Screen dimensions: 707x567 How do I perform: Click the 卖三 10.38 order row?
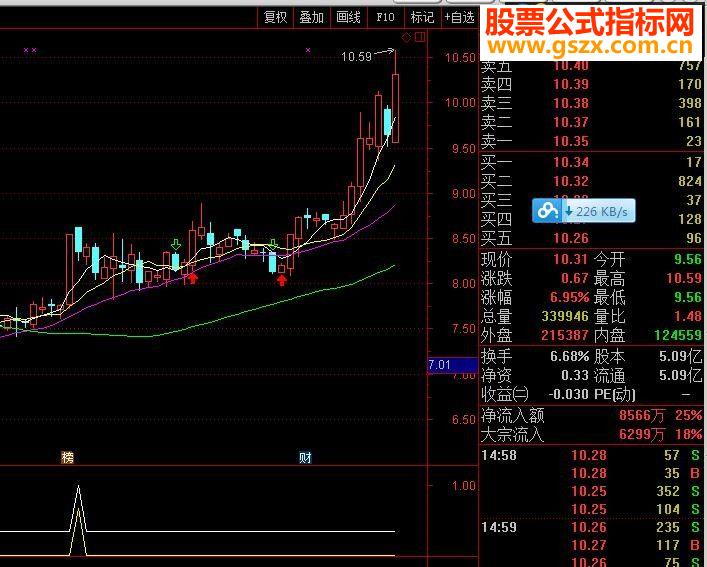click(x=591, y=103)
